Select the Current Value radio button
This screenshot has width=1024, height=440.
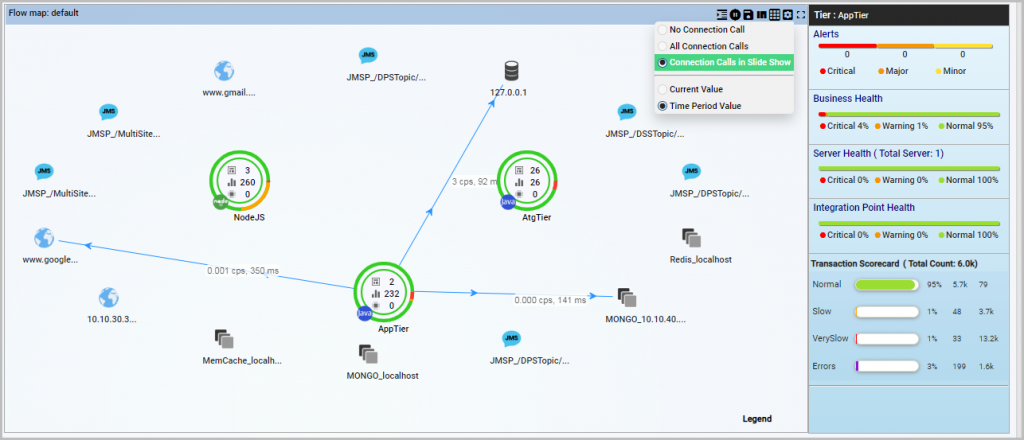[663, 89]
